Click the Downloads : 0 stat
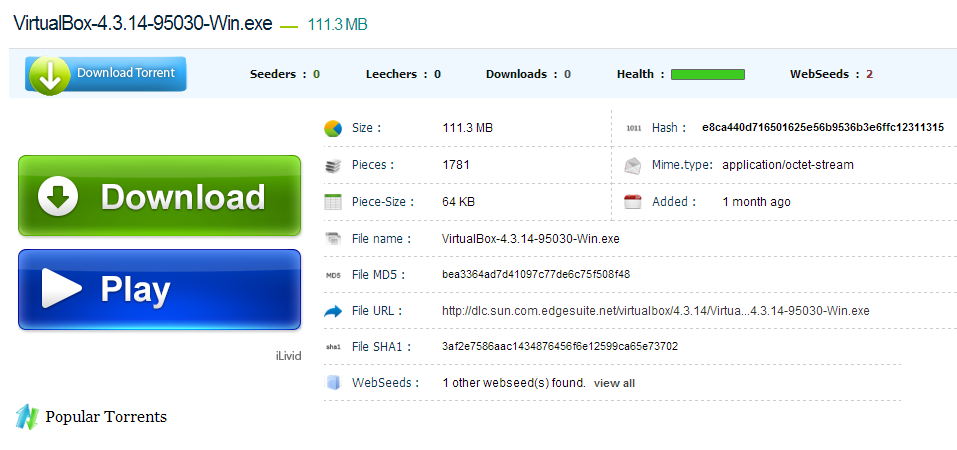 click(529, 74)
